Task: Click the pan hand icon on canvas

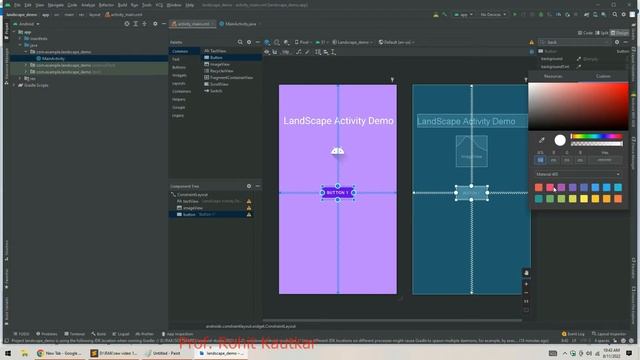Action: (x=526, y=273)
